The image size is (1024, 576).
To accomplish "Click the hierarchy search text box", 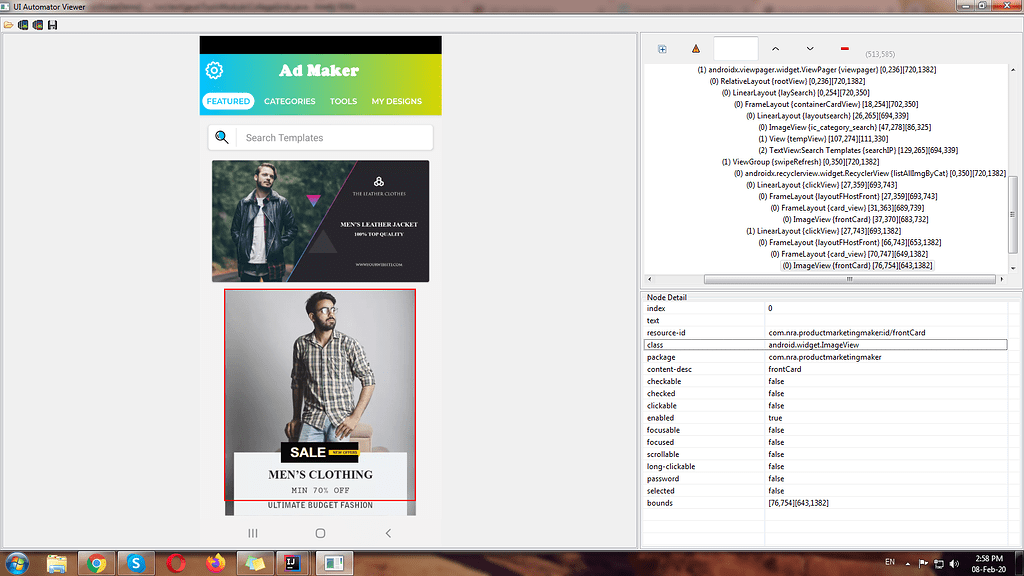I will (735, 48).
